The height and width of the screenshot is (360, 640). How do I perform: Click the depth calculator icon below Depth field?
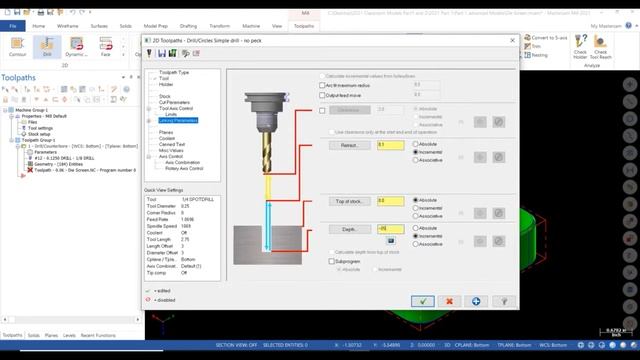click(391, 241)
